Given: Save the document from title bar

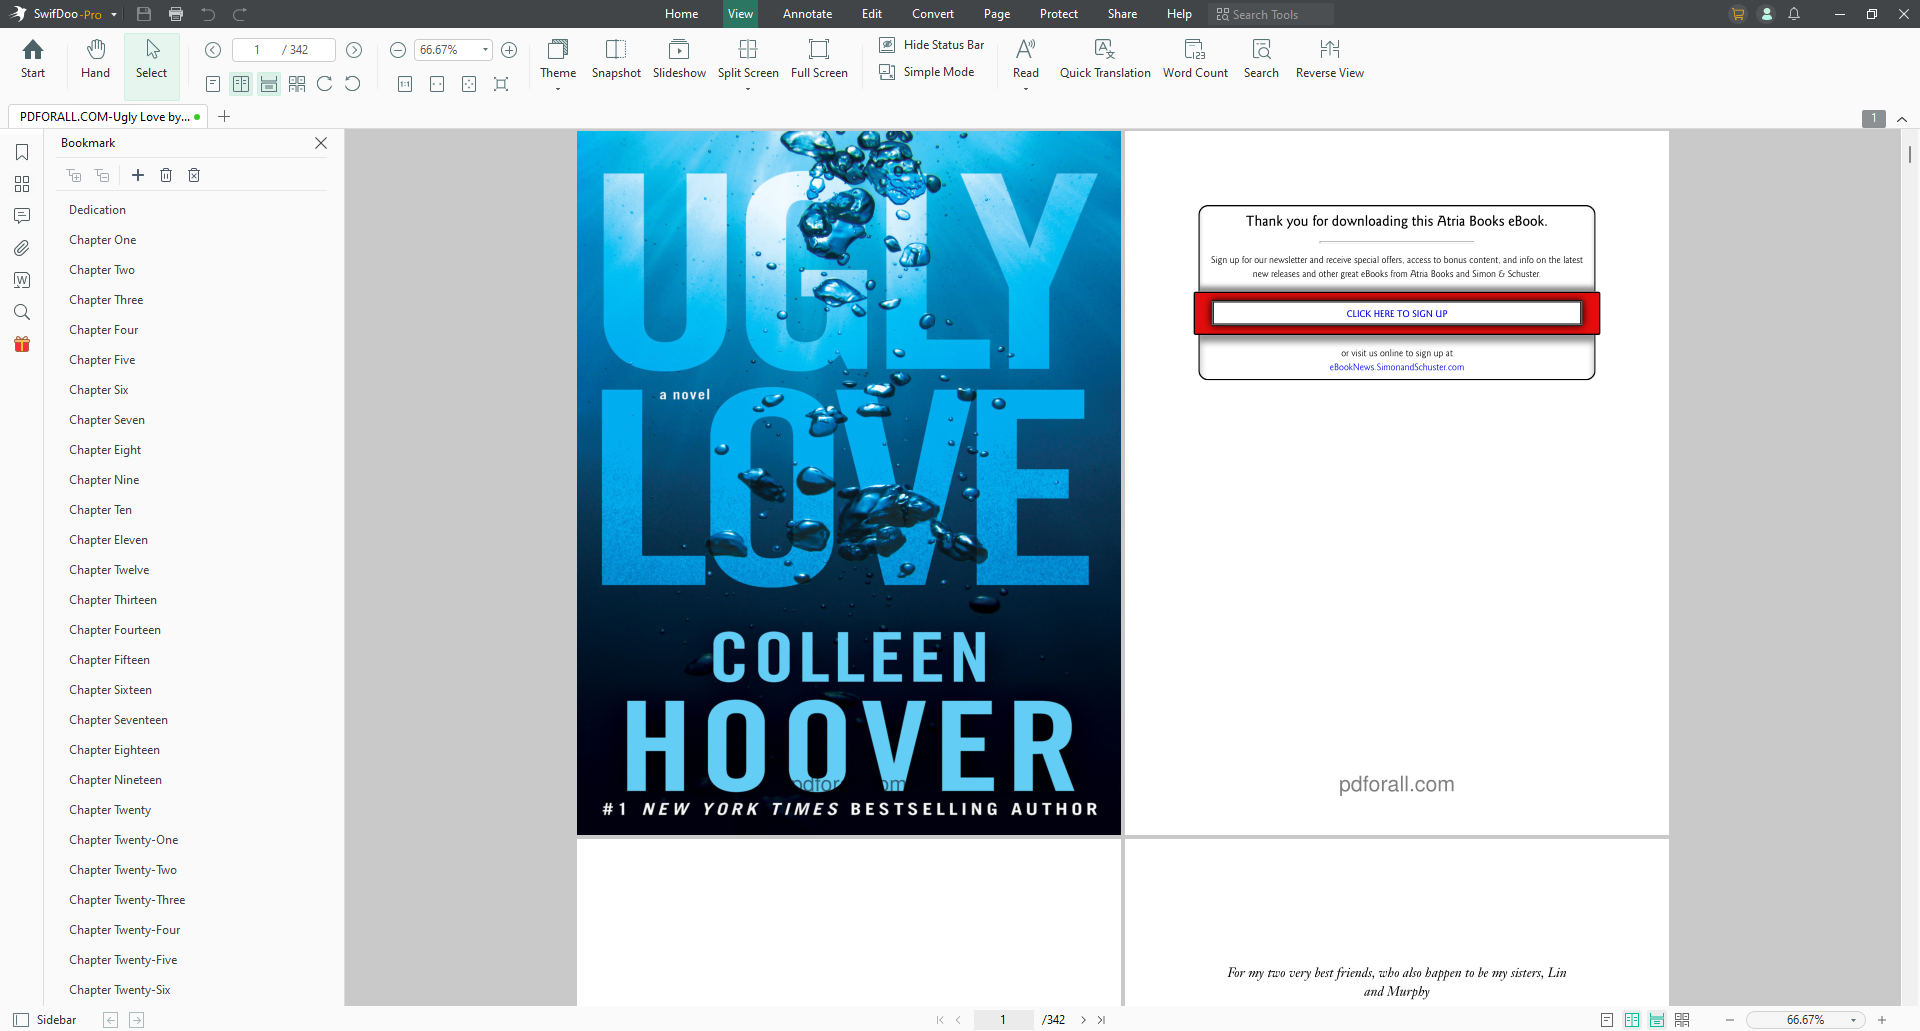Looking at the screenshot, I should coord(144,14).
